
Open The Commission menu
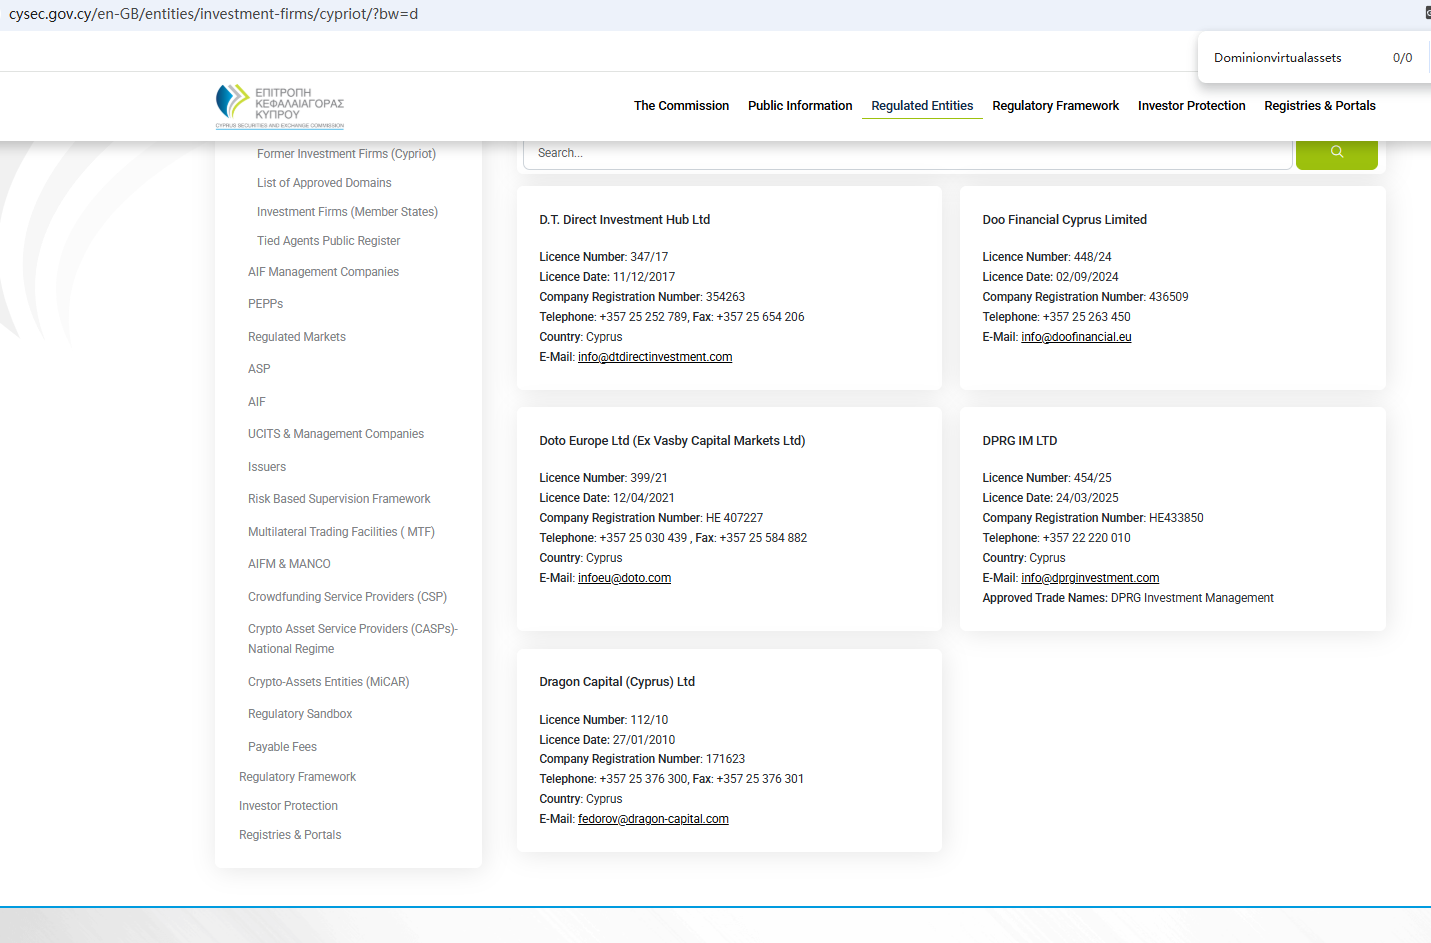[x=681, y=106]
